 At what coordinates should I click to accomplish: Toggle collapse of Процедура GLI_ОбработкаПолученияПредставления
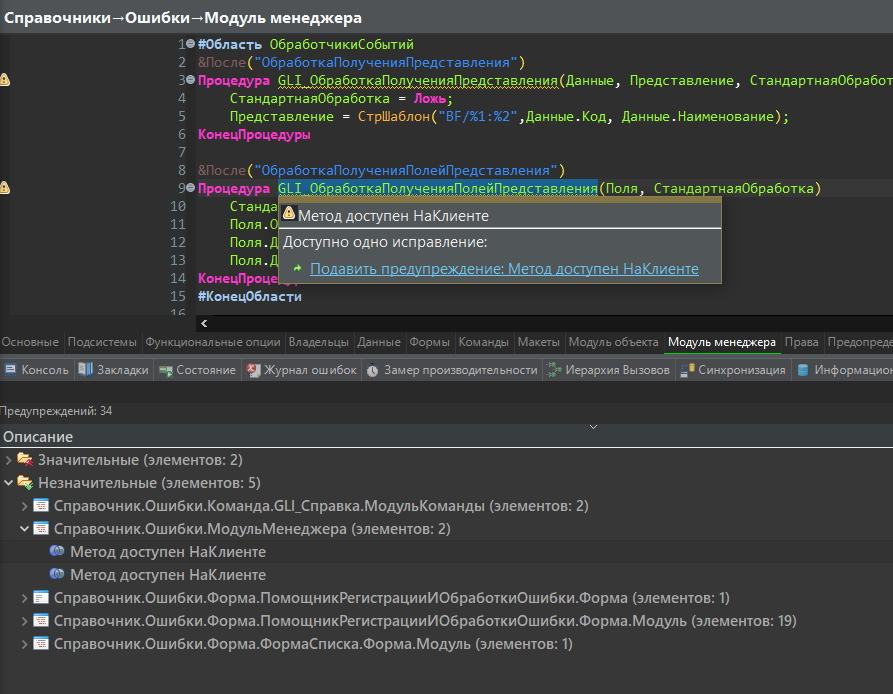click(x=190, y=81)
